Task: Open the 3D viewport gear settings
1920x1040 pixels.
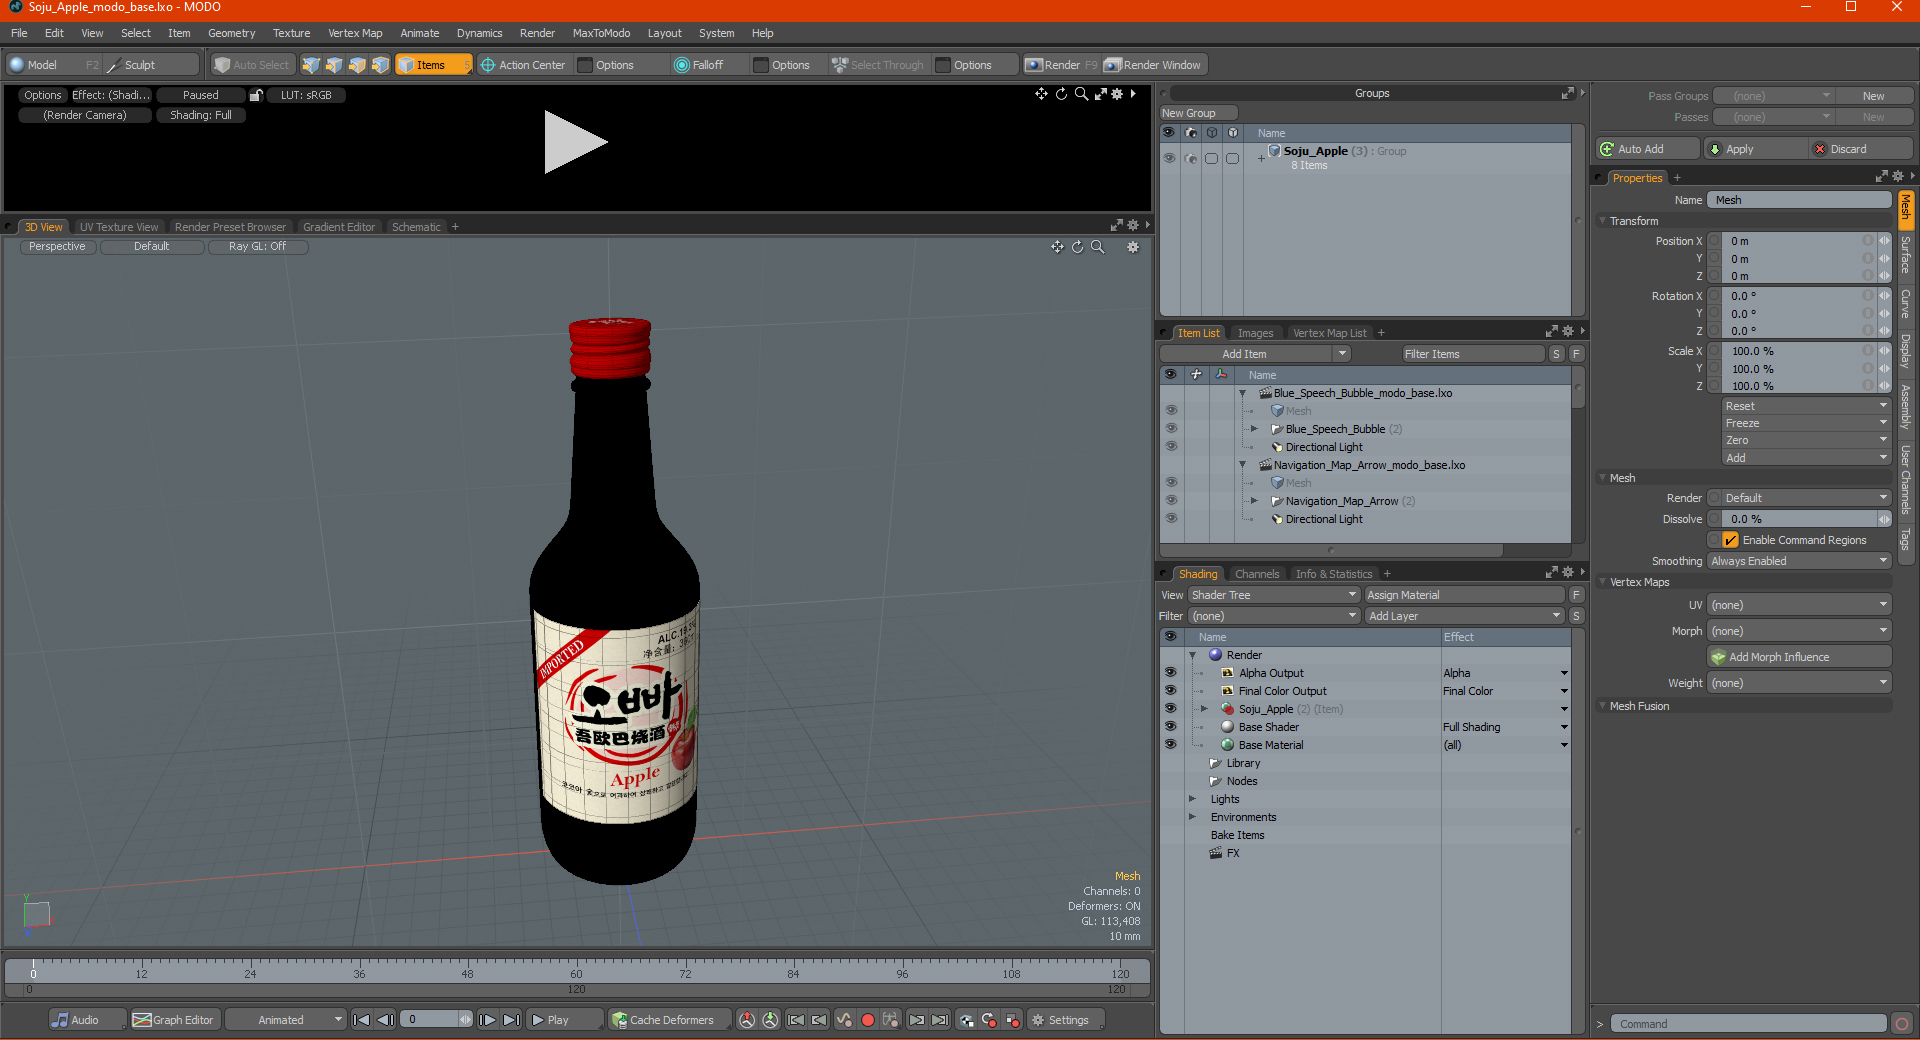Action: (1133, 247)
